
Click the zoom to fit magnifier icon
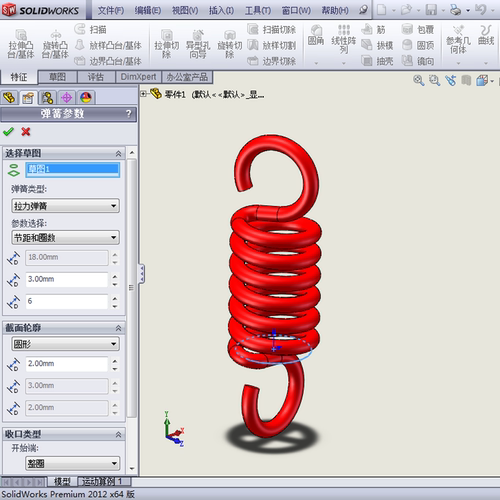419,80
